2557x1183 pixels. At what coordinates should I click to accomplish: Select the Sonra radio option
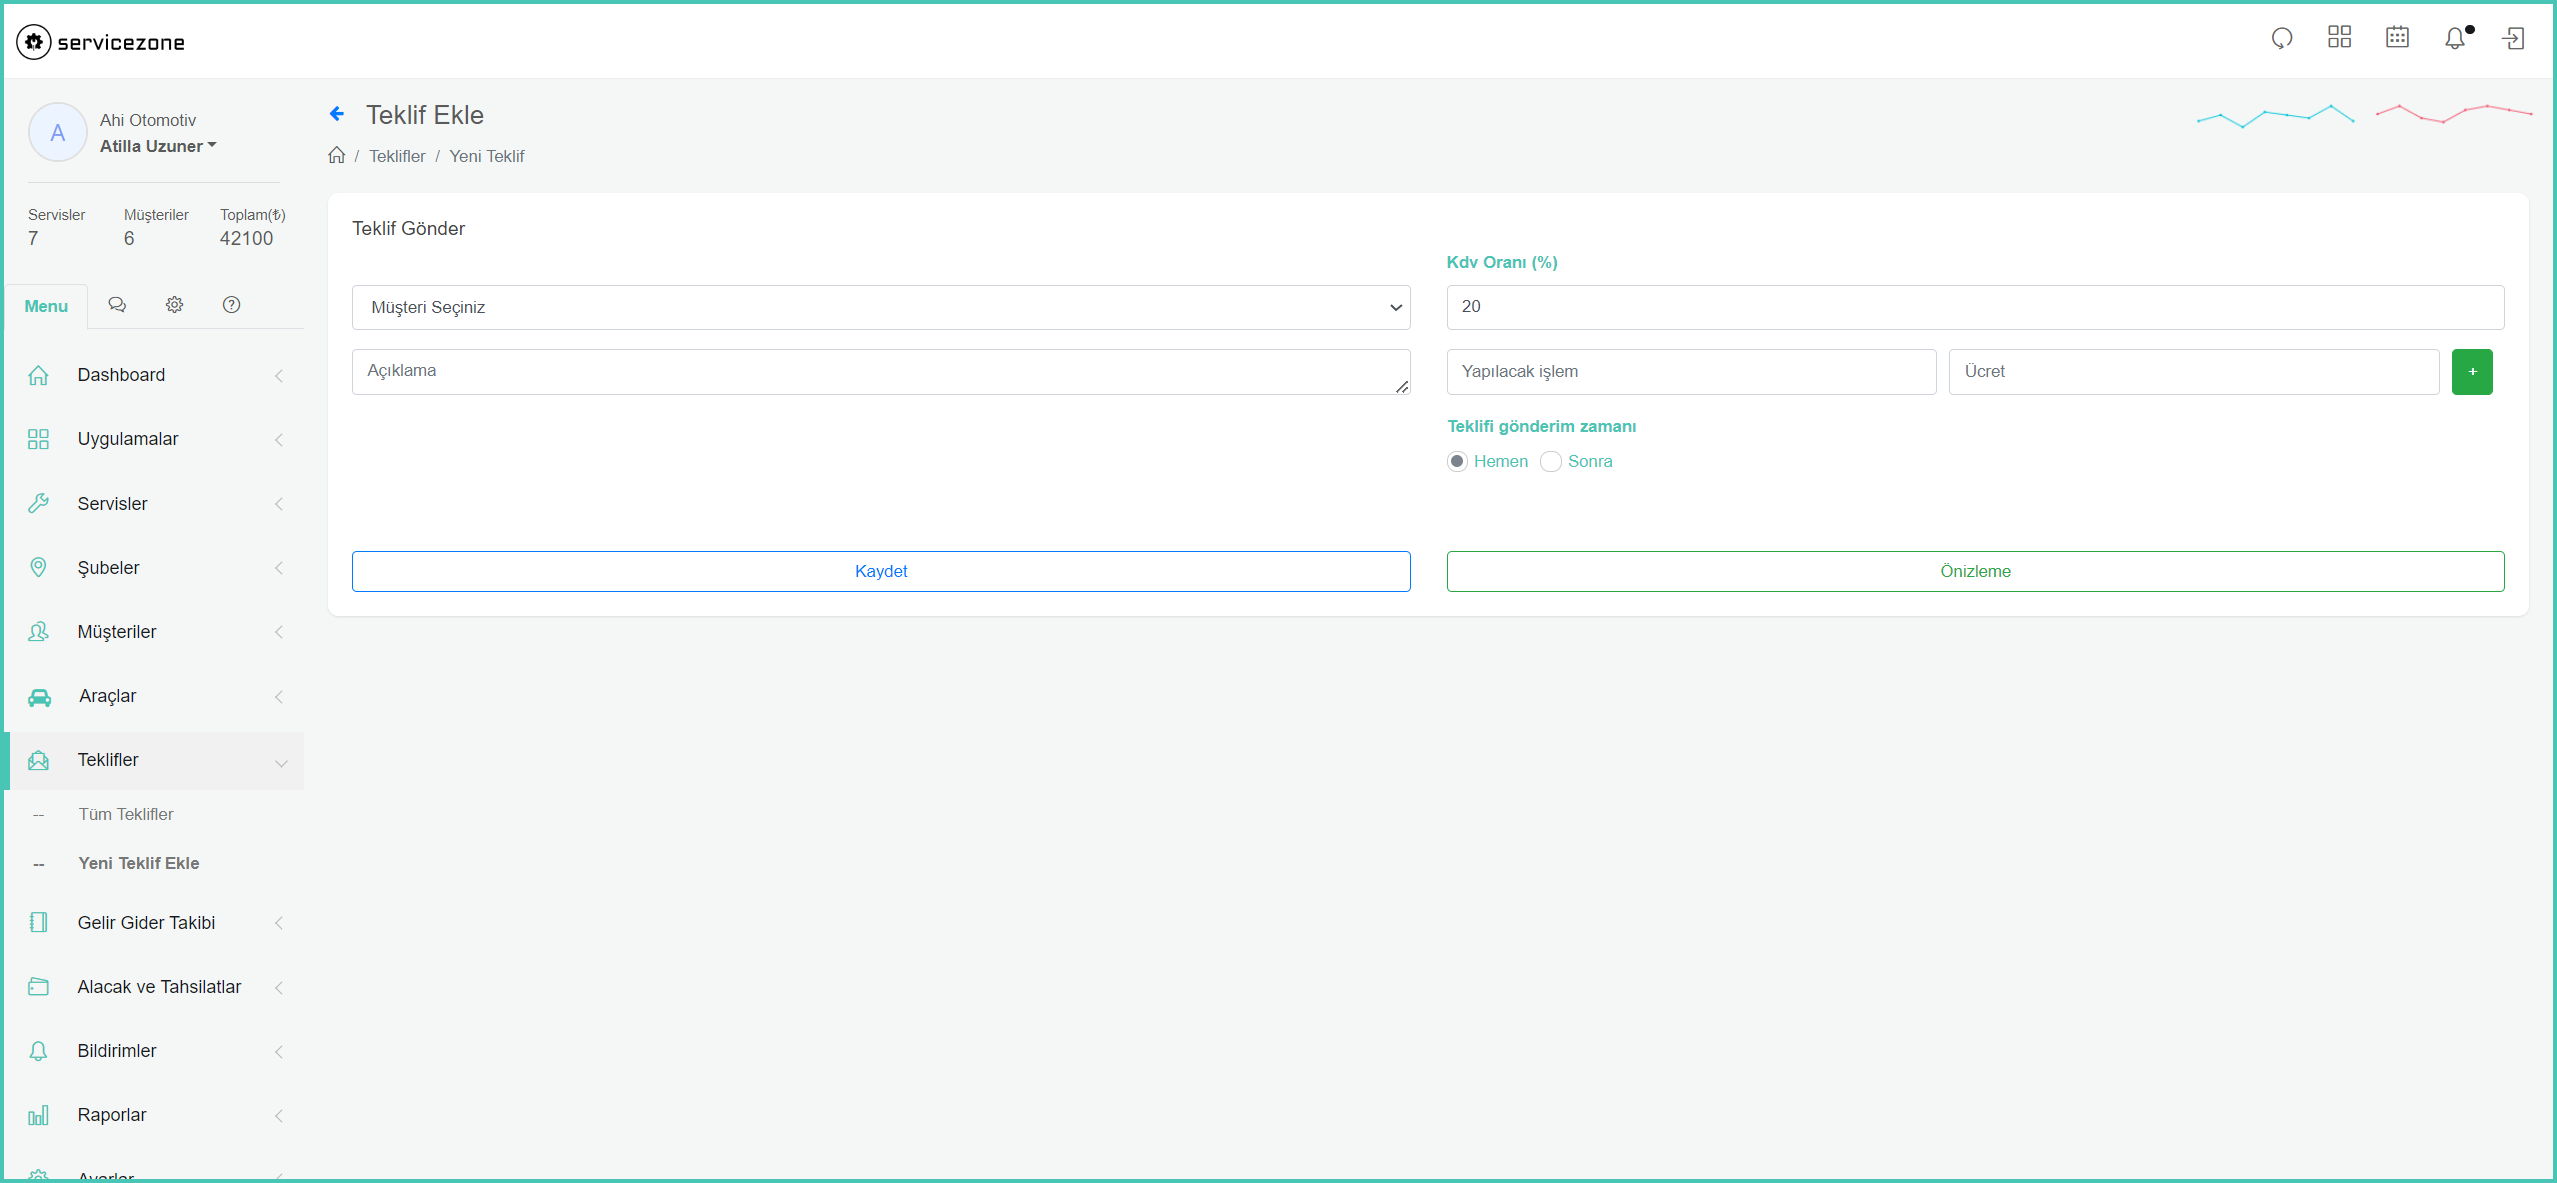click(x=1551, y=461)
